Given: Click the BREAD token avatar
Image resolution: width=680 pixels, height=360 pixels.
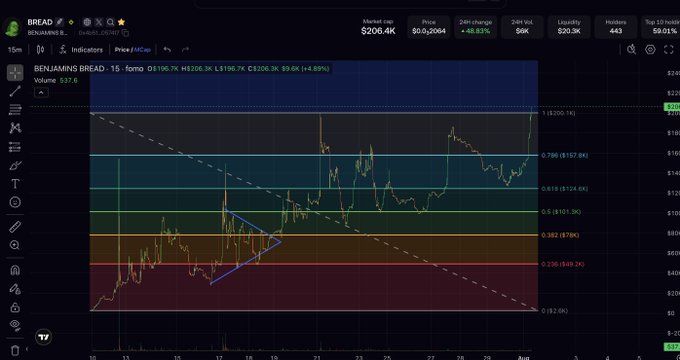Looking at the screenshot, I should click(x=12, y=27).
